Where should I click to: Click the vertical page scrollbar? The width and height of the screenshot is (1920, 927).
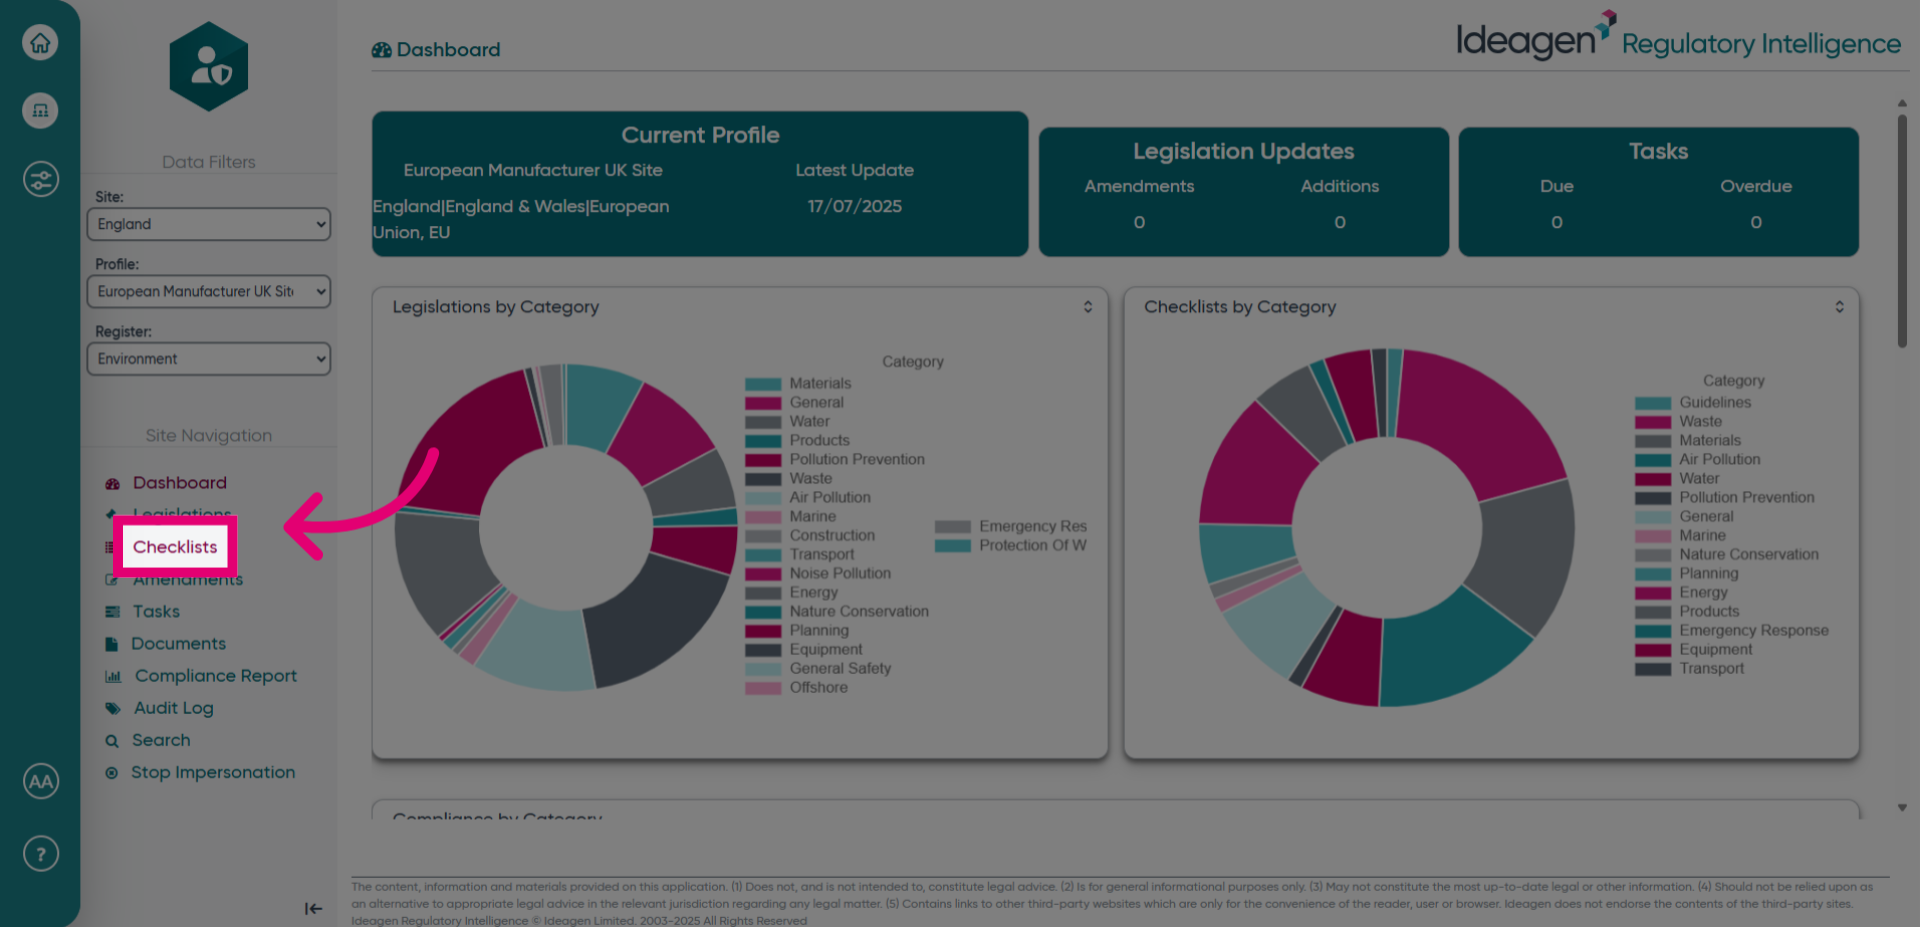1902,232
